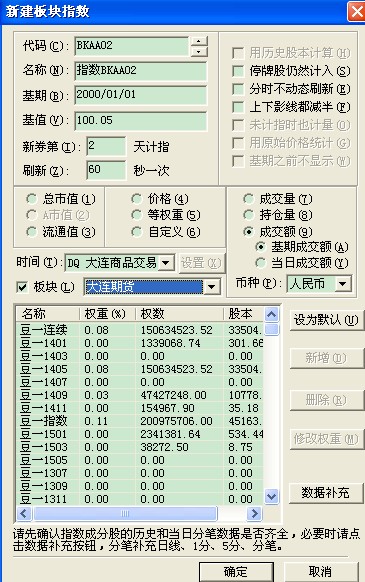Screen dimensions: 365x582
Task: Cancel dialog with 取消 button
Action: 321,572
